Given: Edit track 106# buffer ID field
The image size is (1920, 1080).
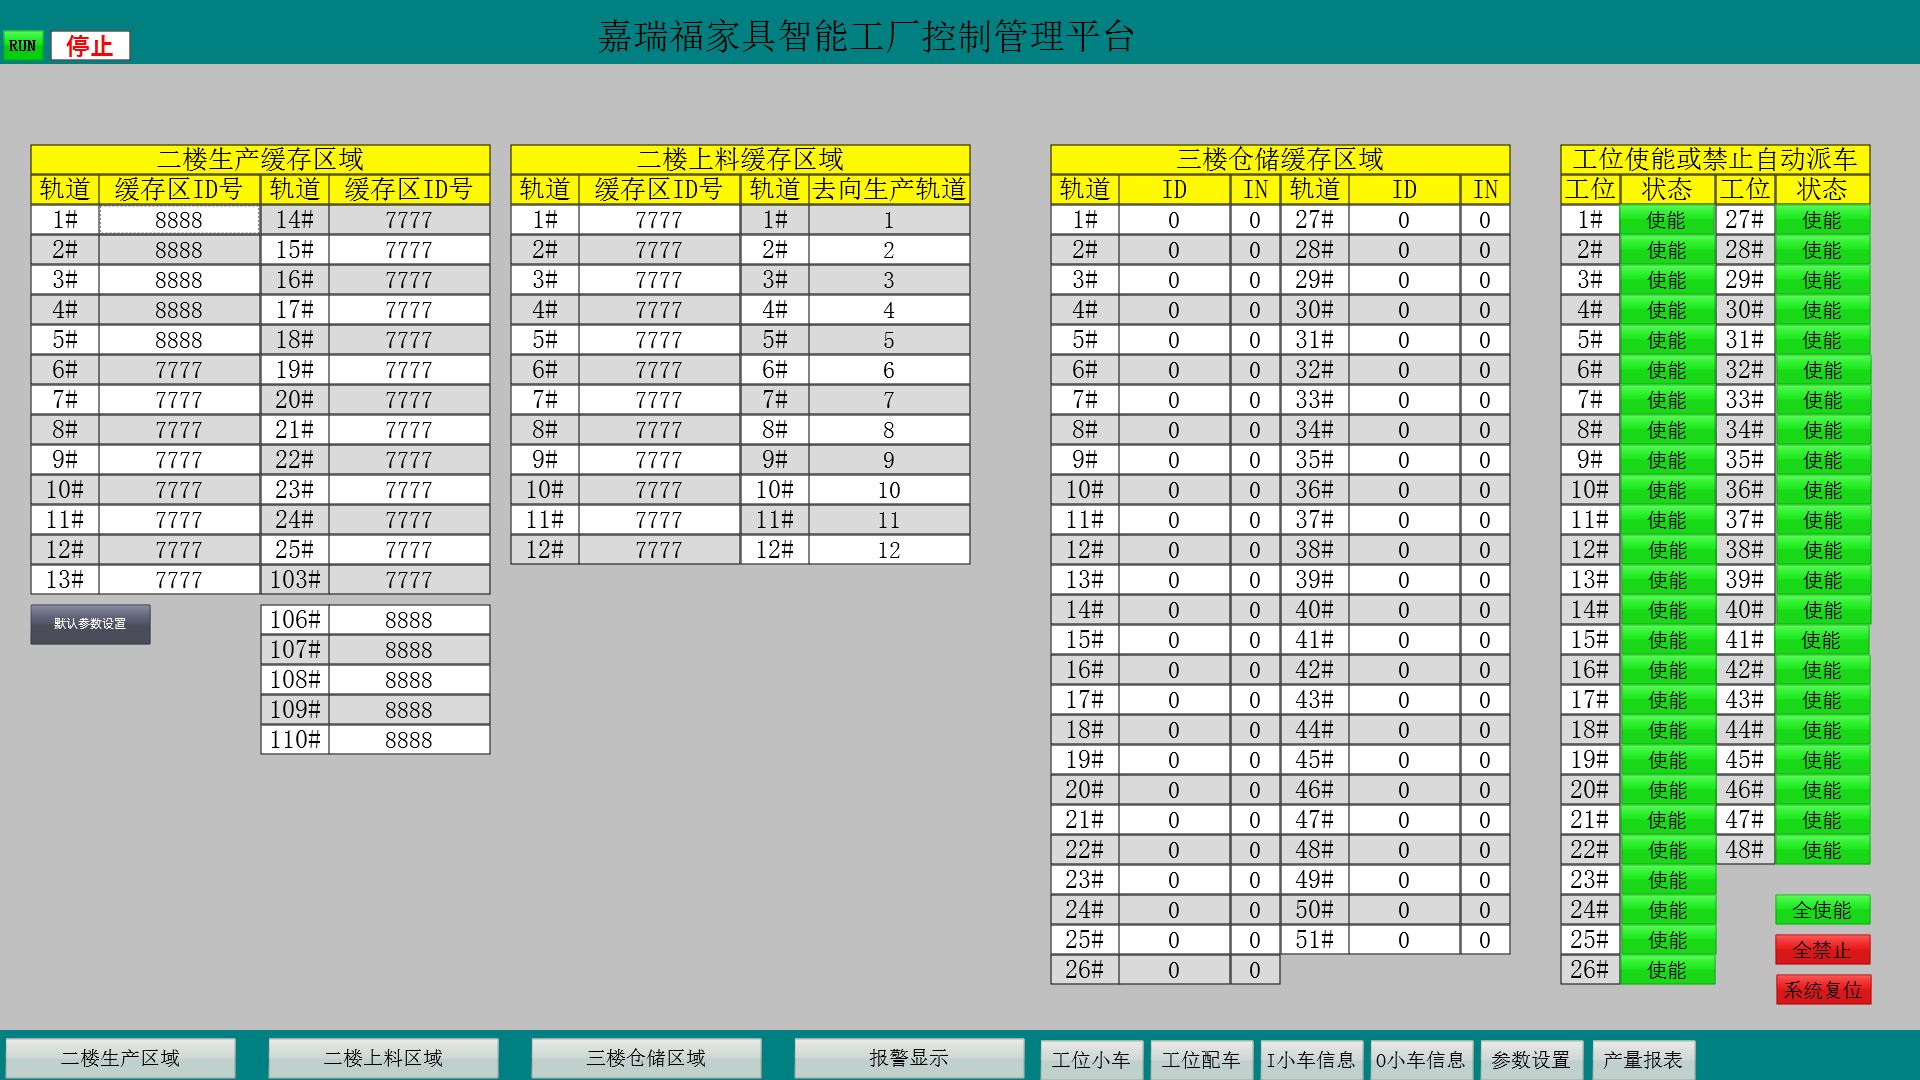Looking at the screenshot, I should point(409,620).
